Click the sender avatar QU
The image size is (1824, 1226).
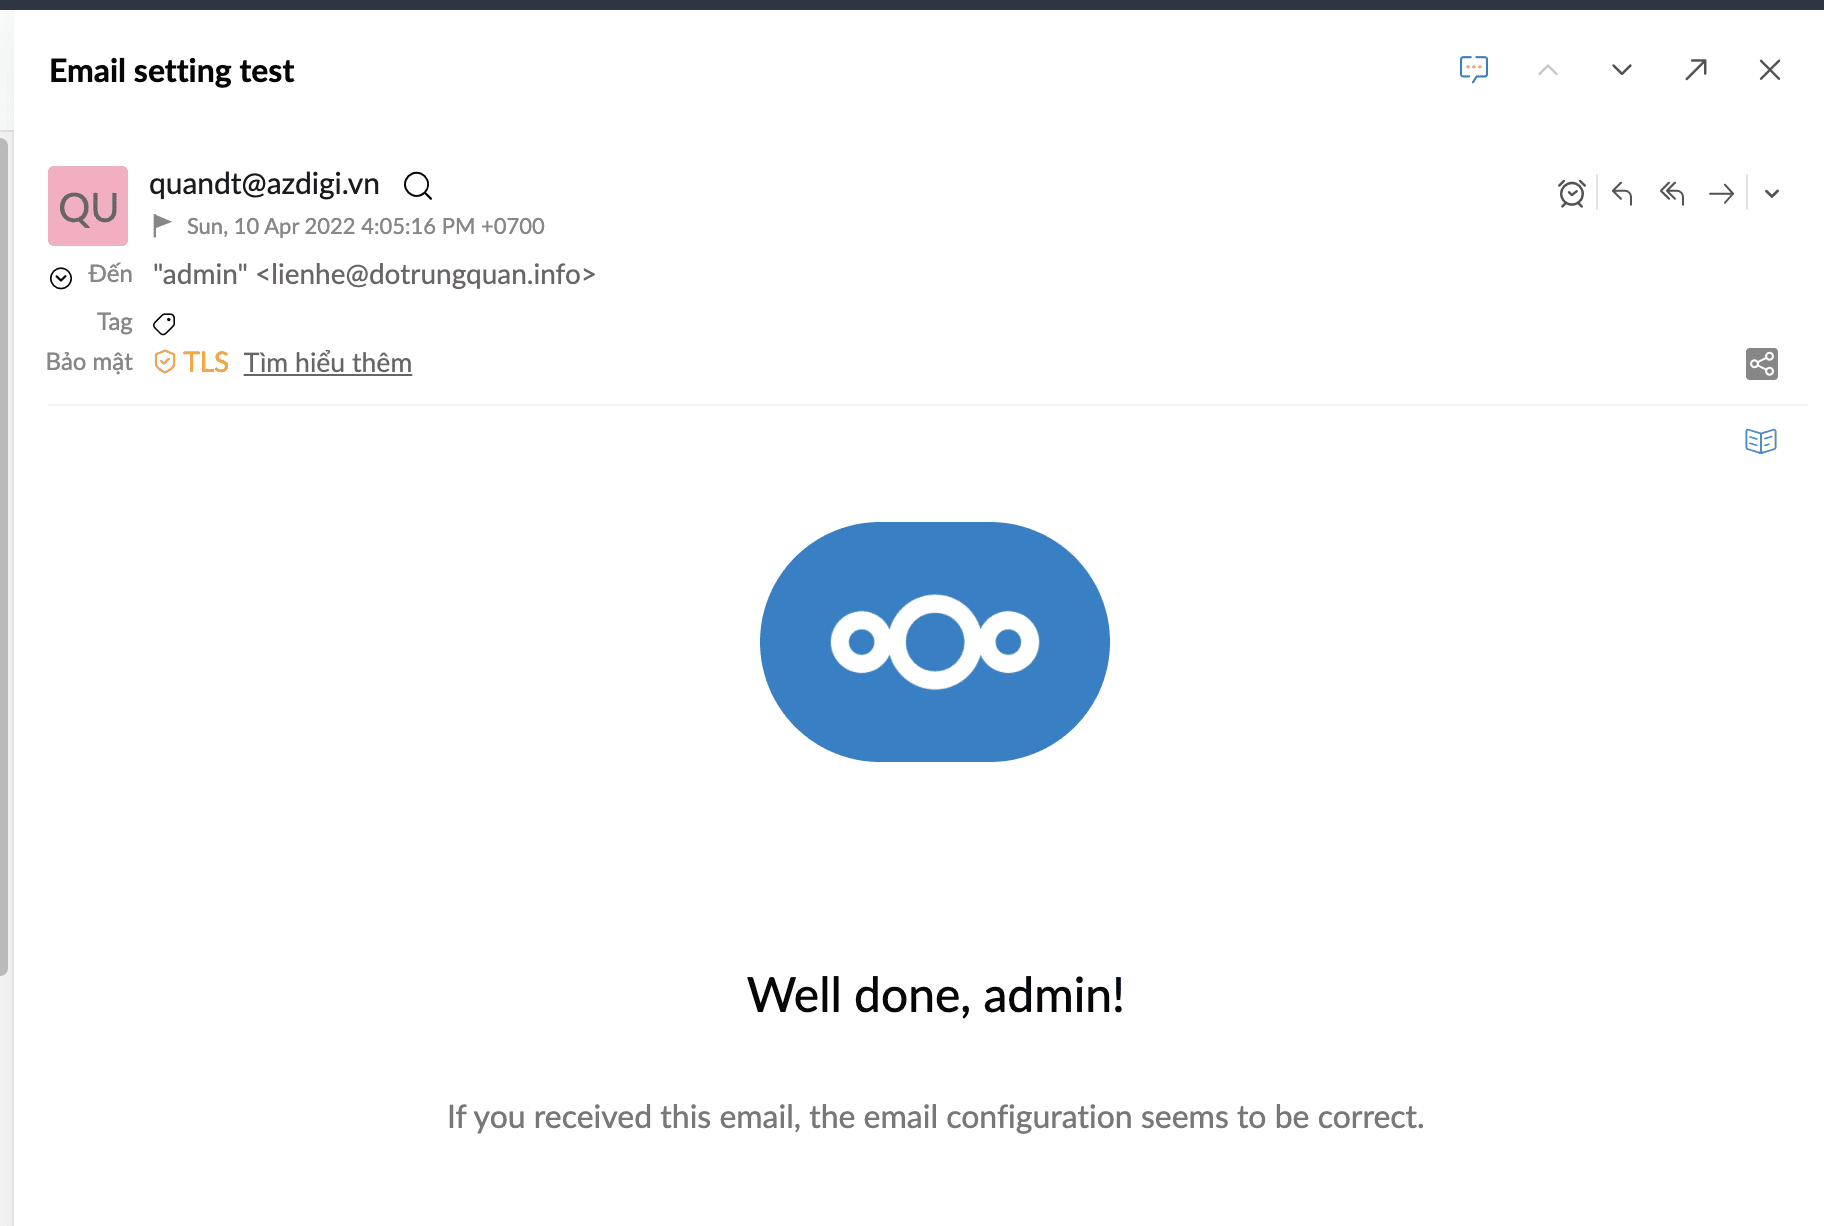point(88,206)
